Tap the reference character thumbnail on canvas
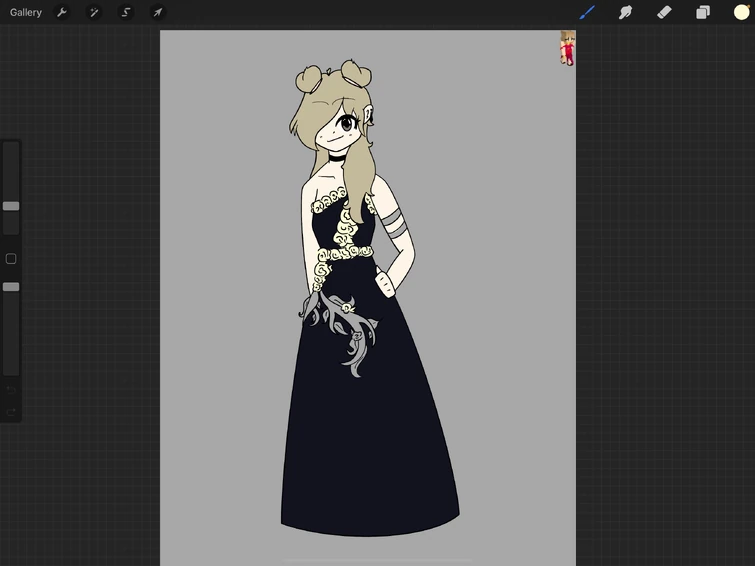Viewport: 755px width, 566px height. pos(568,48)
